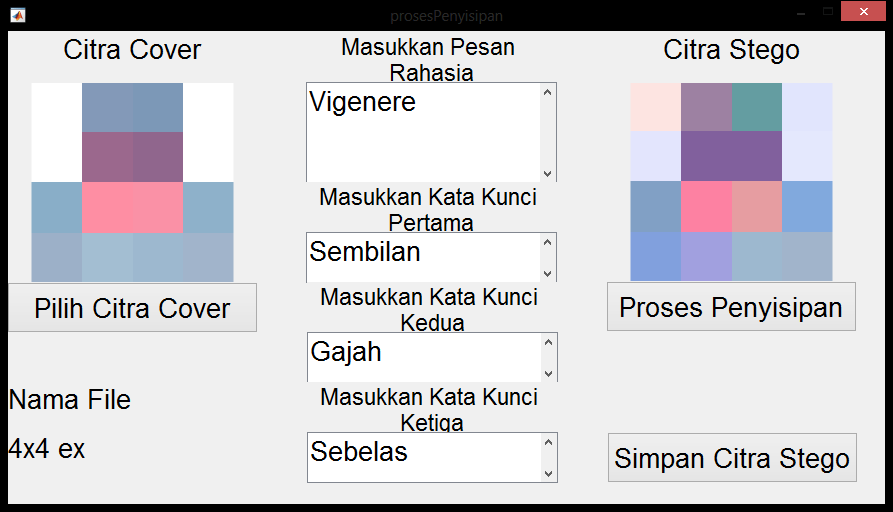This screenshot has width=893, height=512.
Task: Click down arrow in Sembilan key box
Action: pos(547,273)
